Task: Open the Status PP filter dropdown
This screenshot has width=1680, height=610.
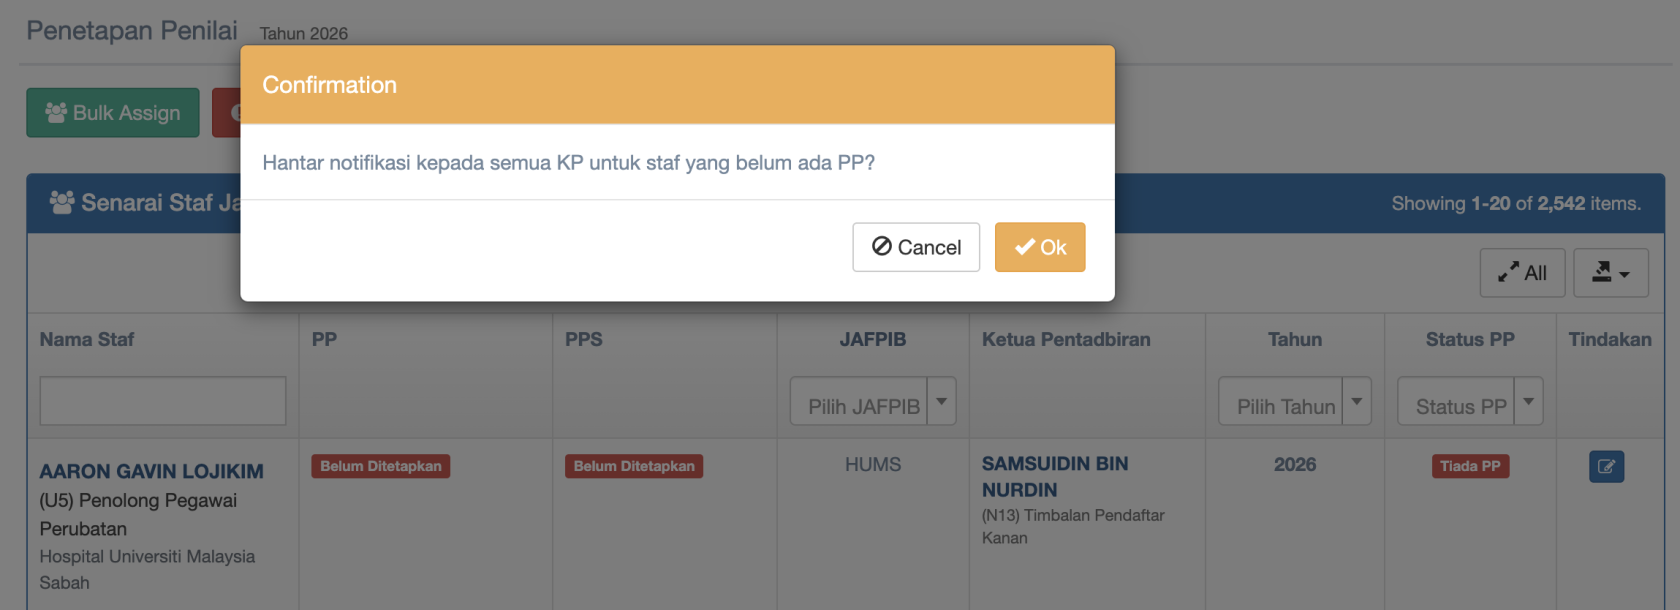Action: (1470, 402)
